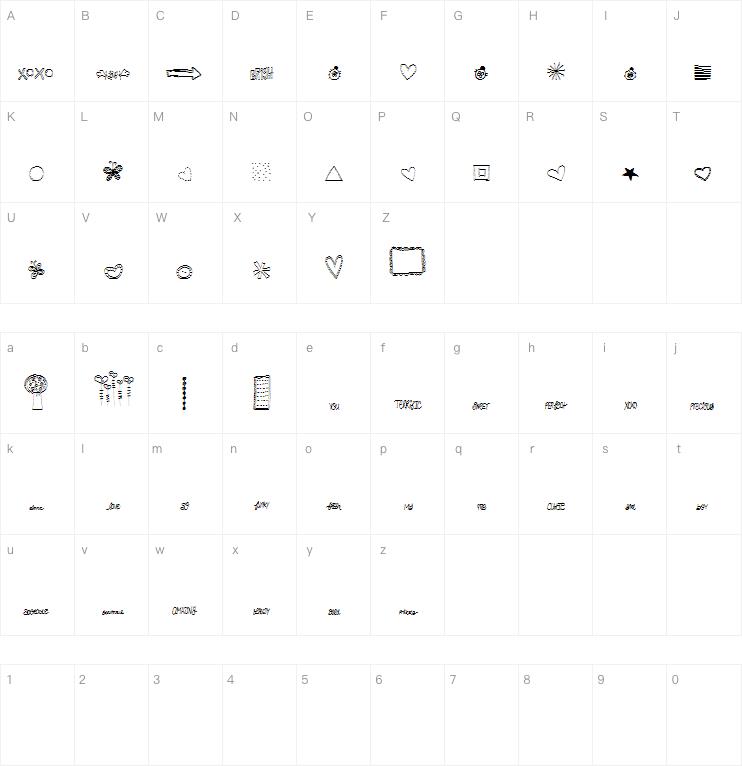Click the nested square glyph under Q

(482, 173)
